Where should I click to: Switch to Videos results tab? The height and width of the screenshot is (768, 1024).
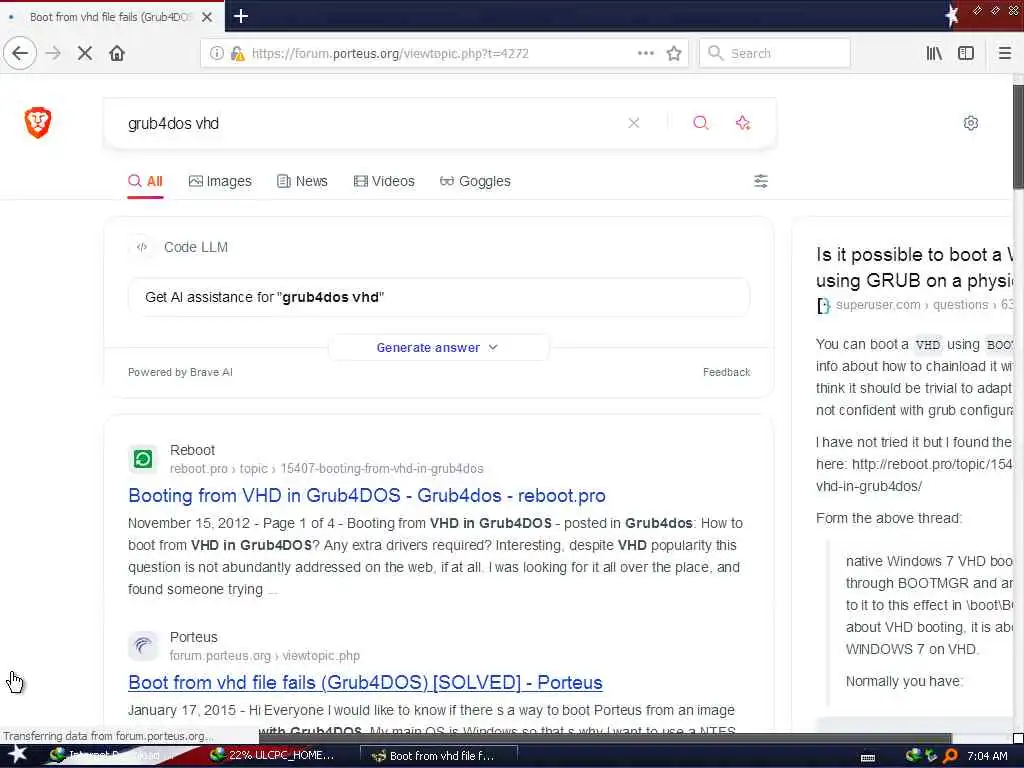384,181
